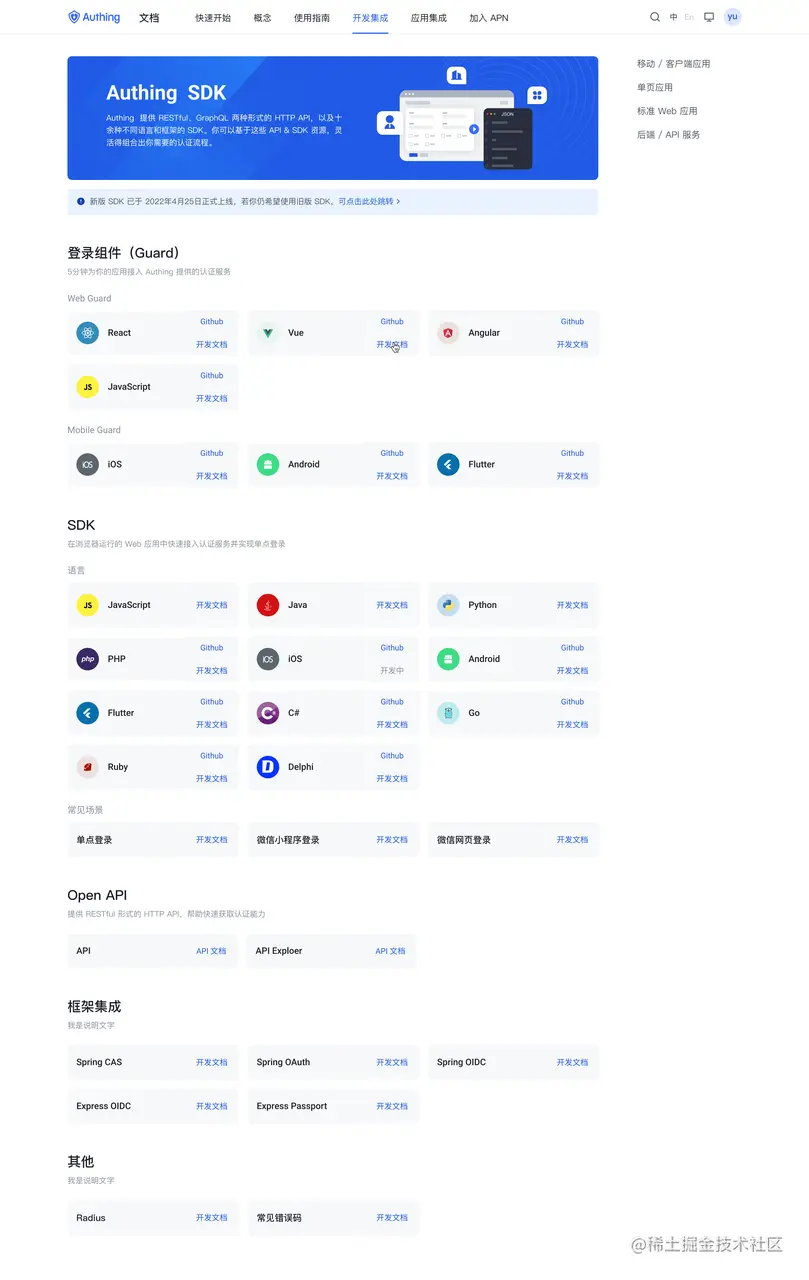Switch language to 中
Viewport: 809px width, 1280px height.
(x=674, y=17)
